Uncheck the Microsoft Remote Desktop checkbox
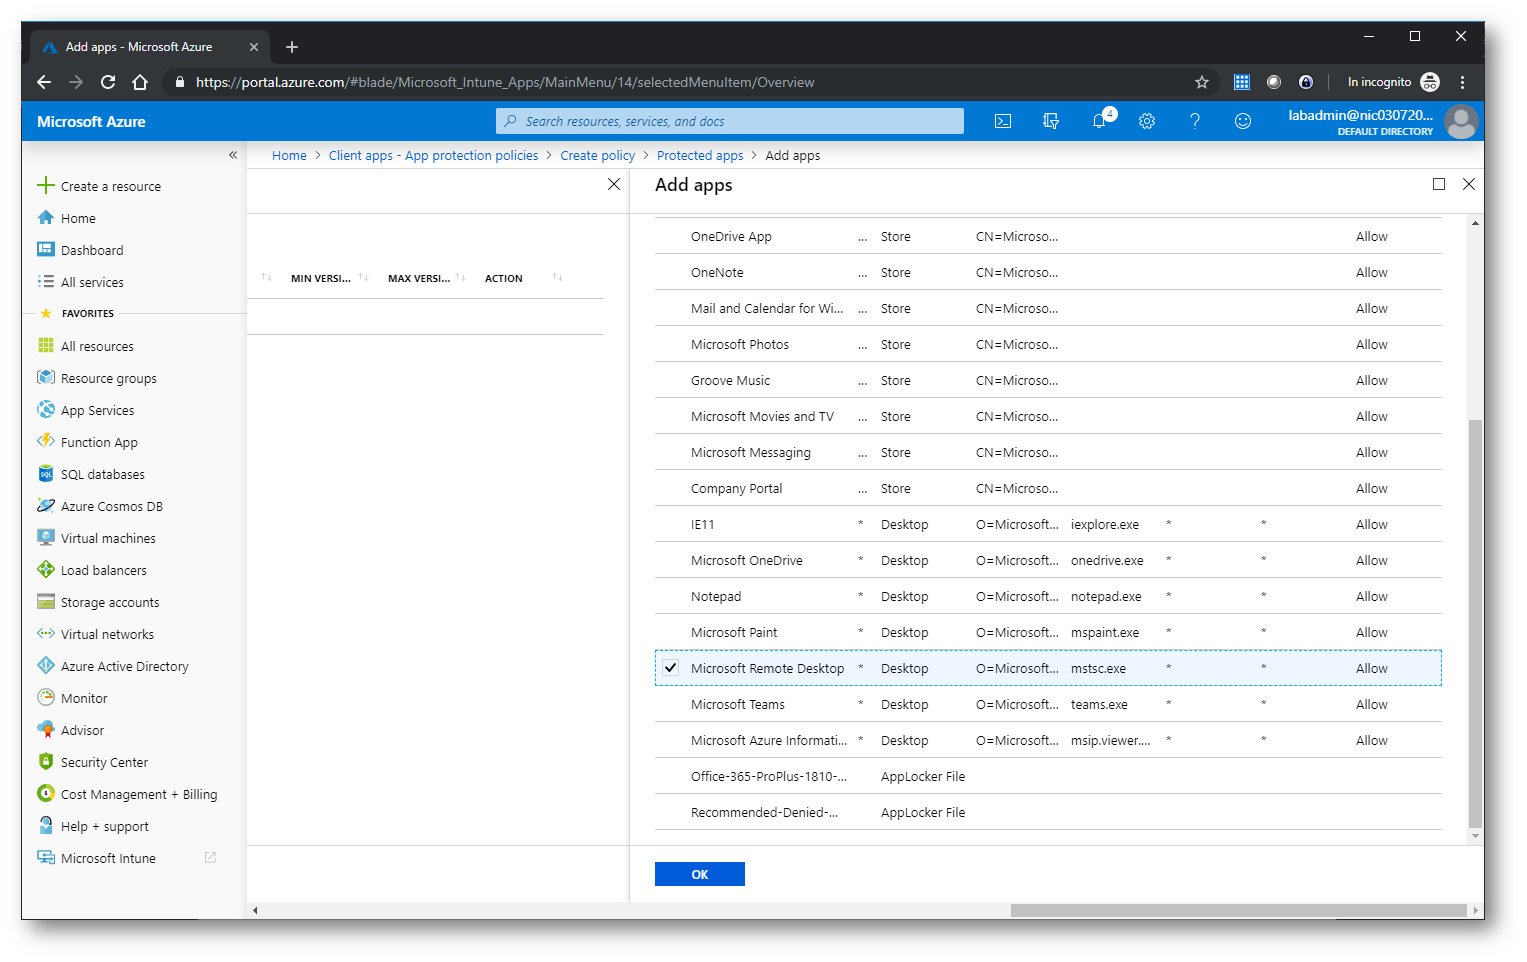This screenshot has width=1527, height=962. [671, 668]
